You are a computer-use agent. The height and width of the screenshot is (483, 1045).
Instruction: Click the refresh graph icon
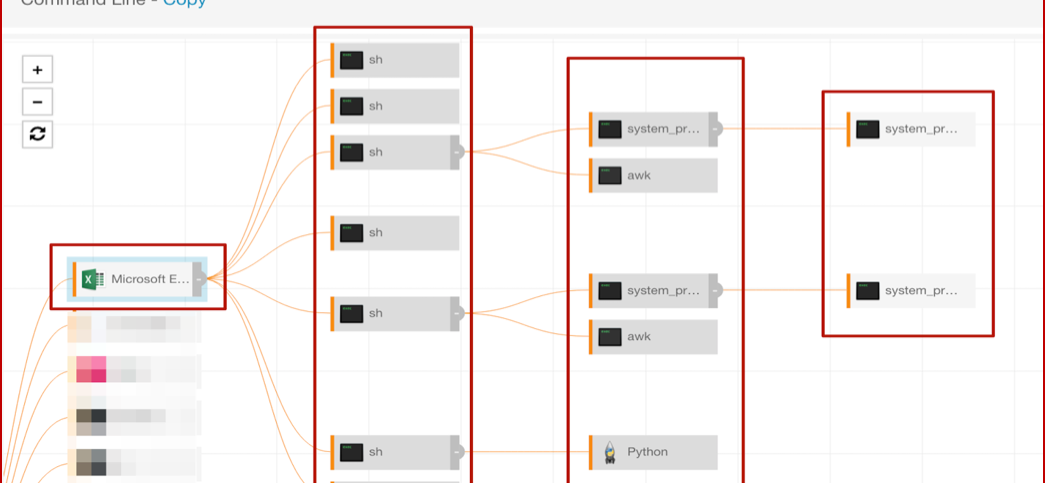pyautogui.click(x=37, y=134)
